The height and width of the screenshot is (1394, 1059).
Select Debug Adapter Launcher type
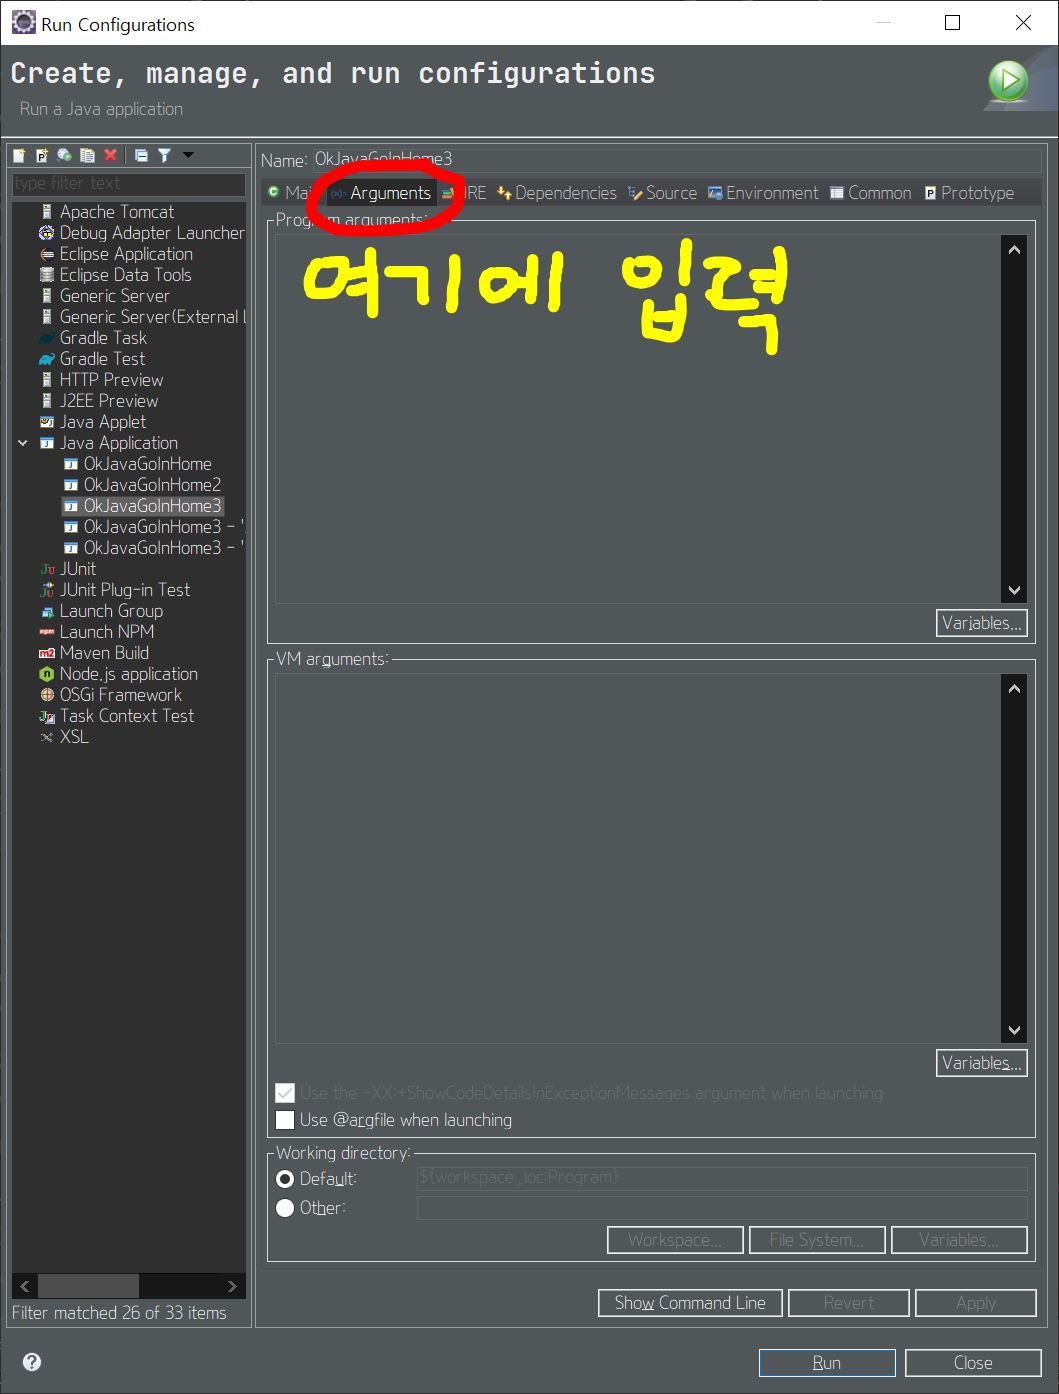[140, 233]
